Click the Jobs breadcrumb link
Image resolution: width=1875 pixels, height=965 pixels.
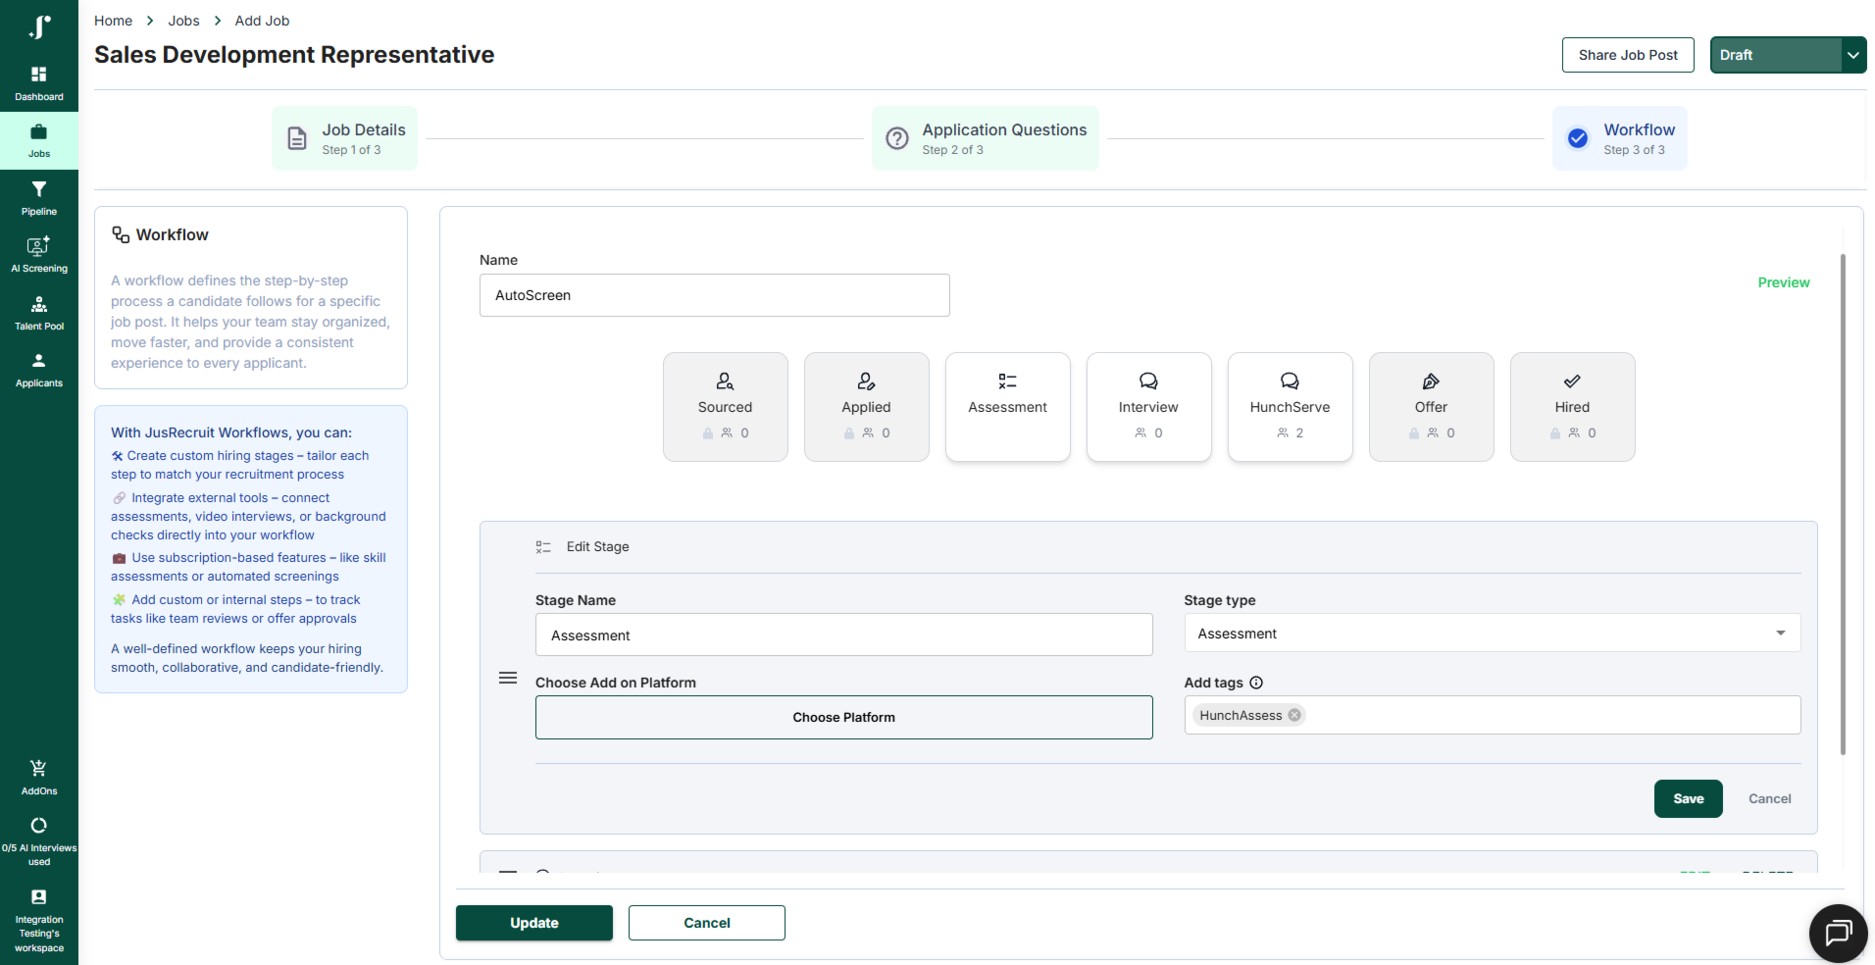pyautogui.click(x=183, y=20)
